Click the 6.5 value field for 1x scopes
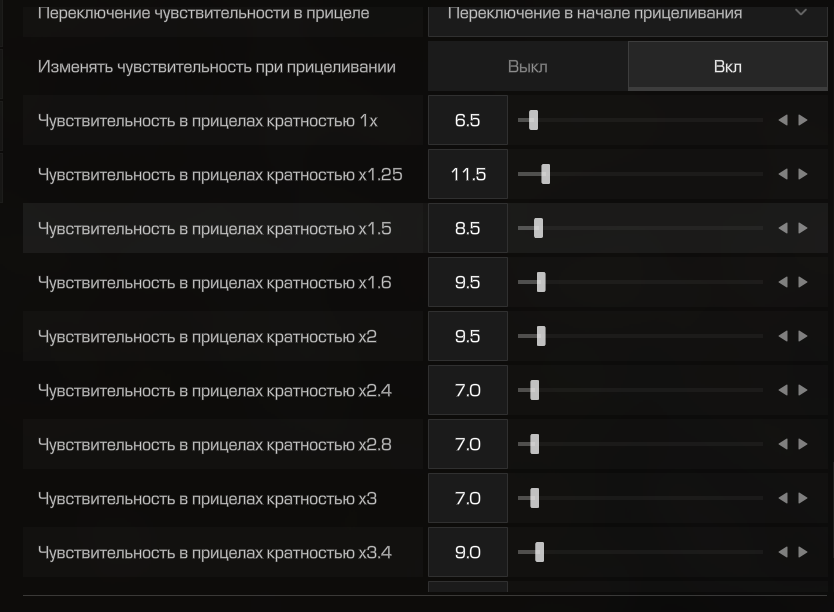This screenshot has height=612, width=834. [467, 120]
